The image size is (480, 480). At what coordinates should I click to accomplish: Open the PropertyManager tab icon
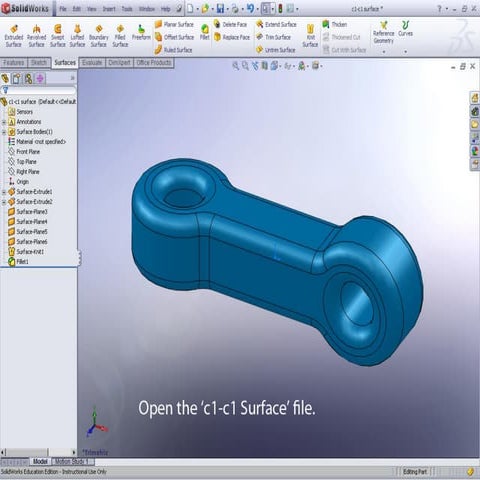(16, 78)
